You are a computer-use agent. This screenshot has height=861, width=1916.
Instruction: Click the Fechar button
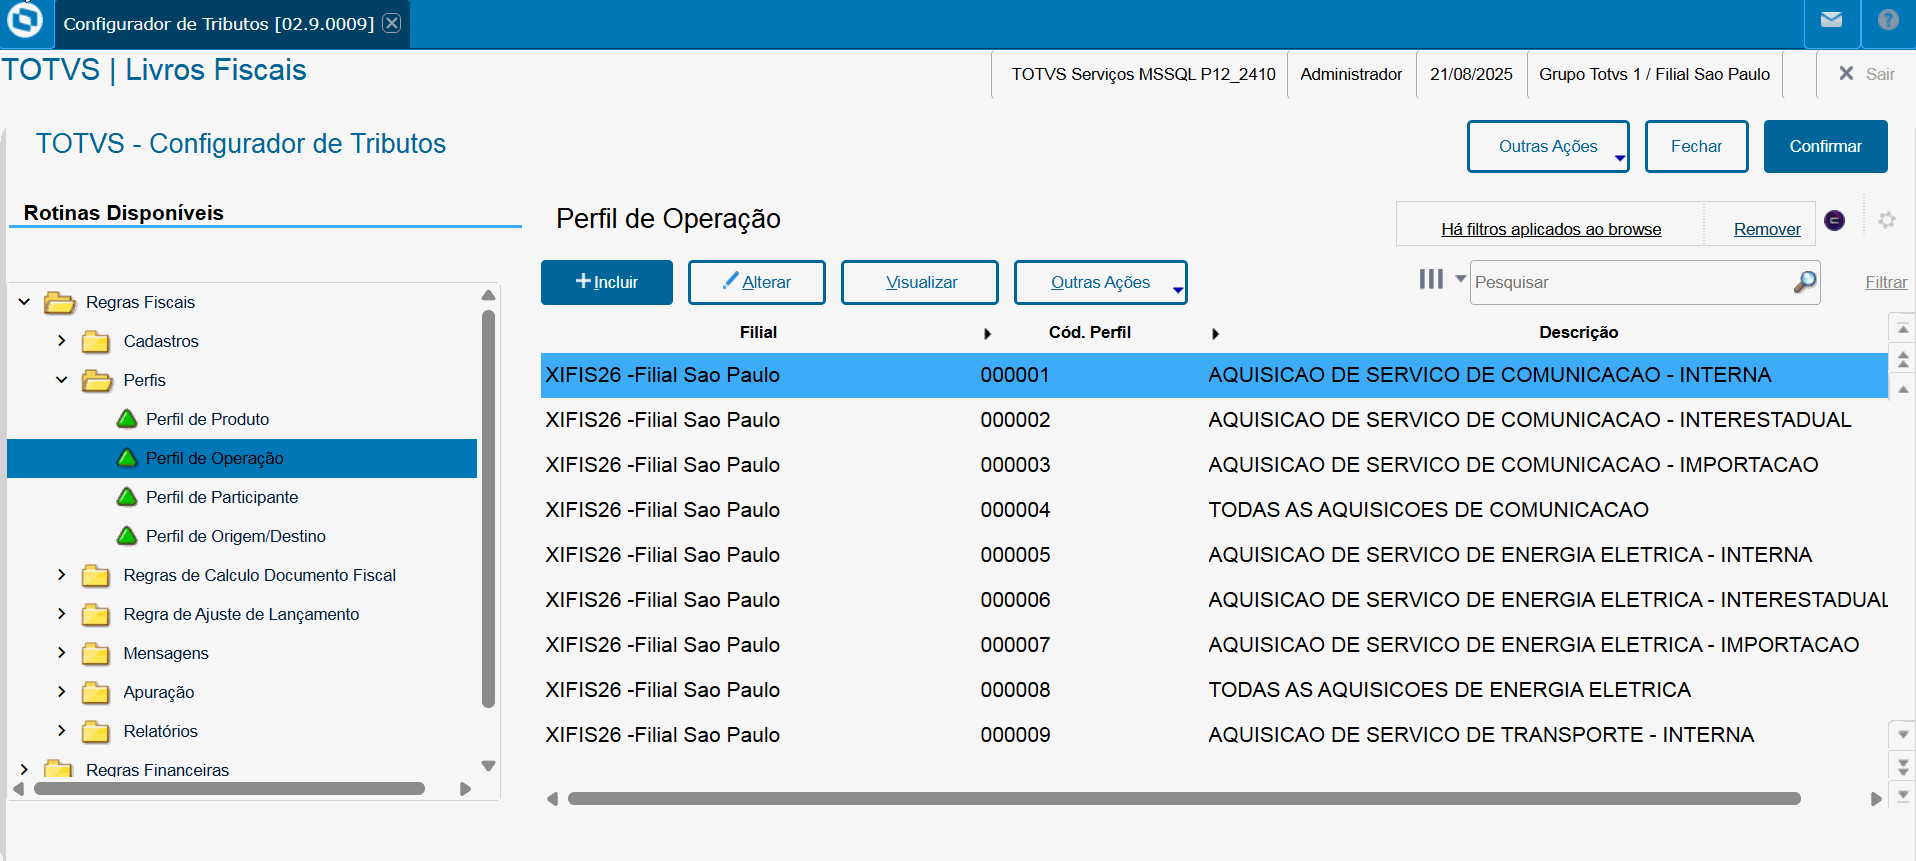1697,146
